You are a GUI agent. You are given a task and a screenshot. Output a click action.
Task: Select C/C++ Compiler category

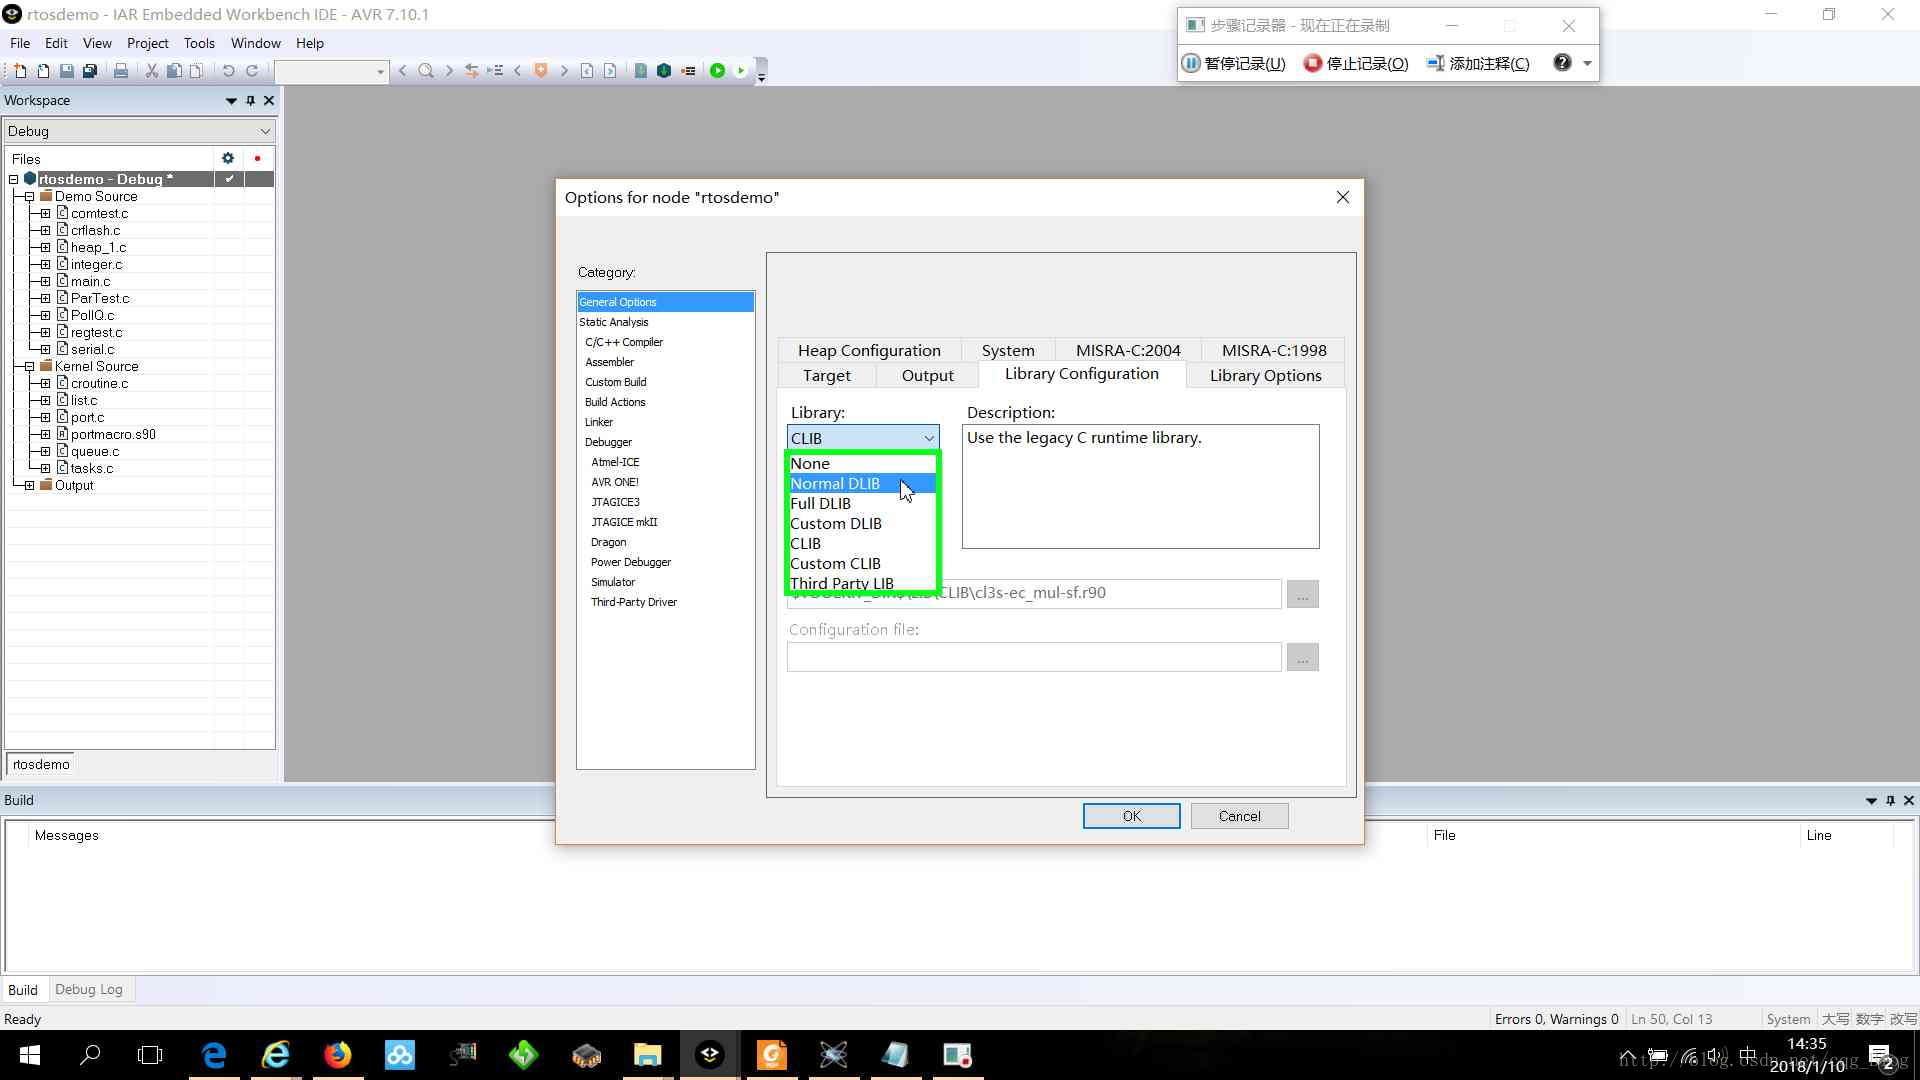[x=624, y=342]
